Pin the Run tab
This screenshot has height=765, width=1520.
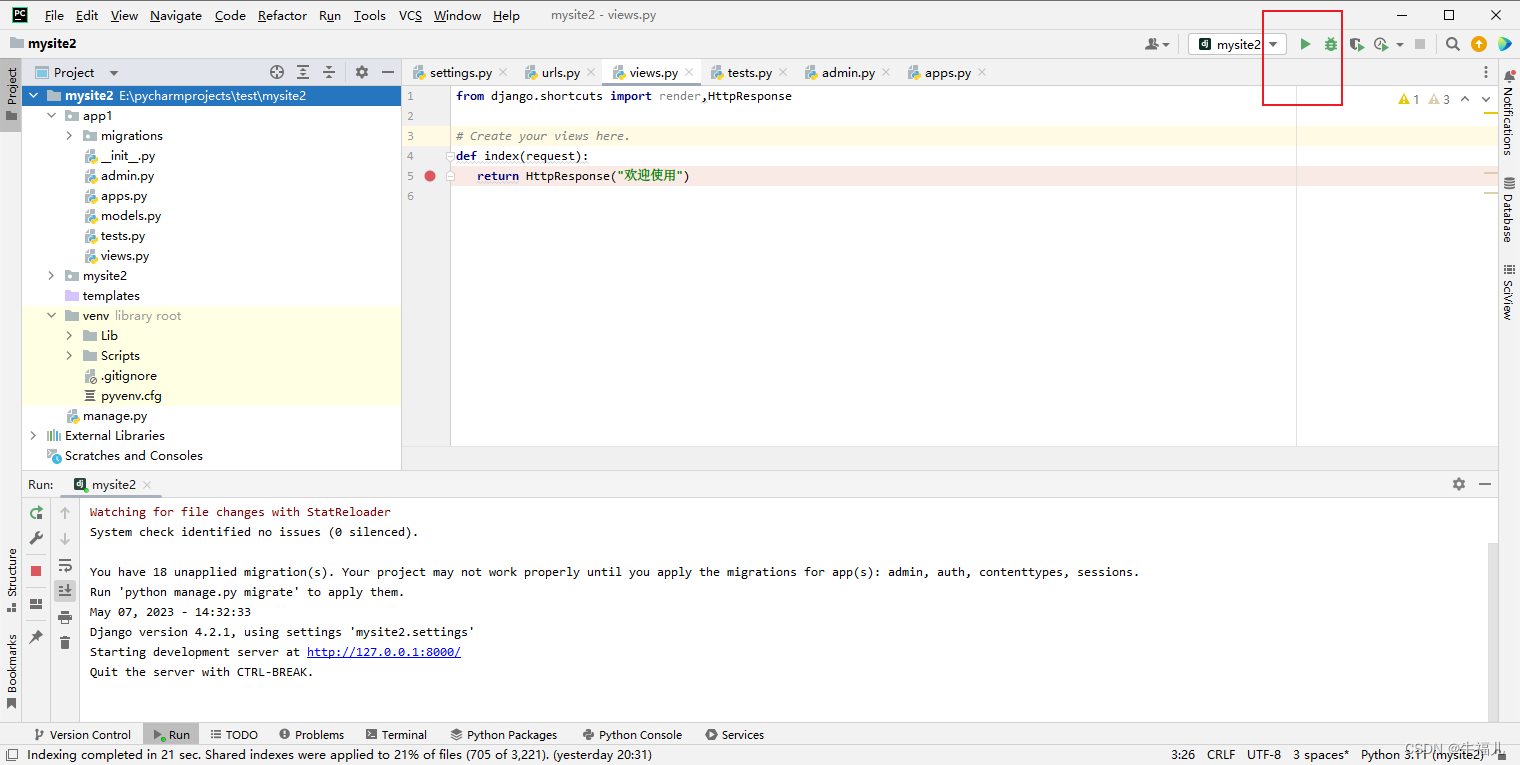[x=36, y=637]
